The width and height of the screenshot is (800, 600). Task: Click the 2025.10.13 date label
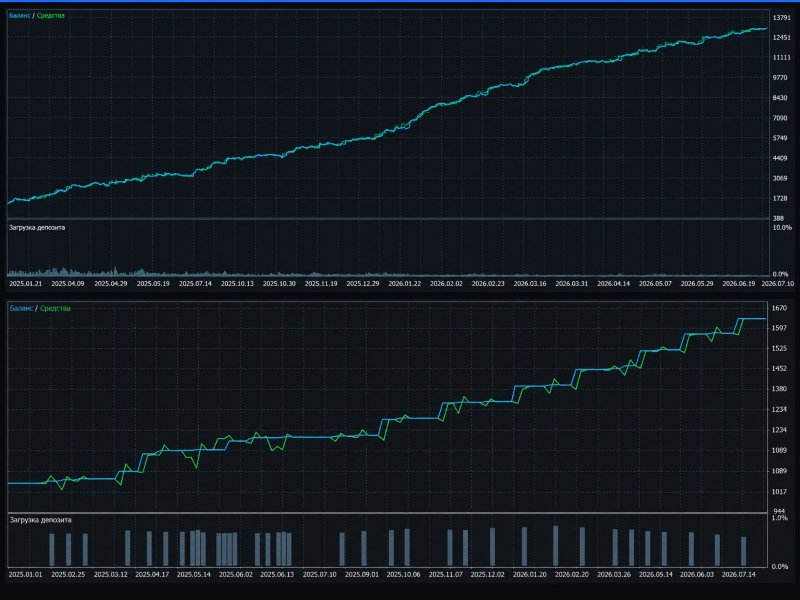click(x=237, y=284)
